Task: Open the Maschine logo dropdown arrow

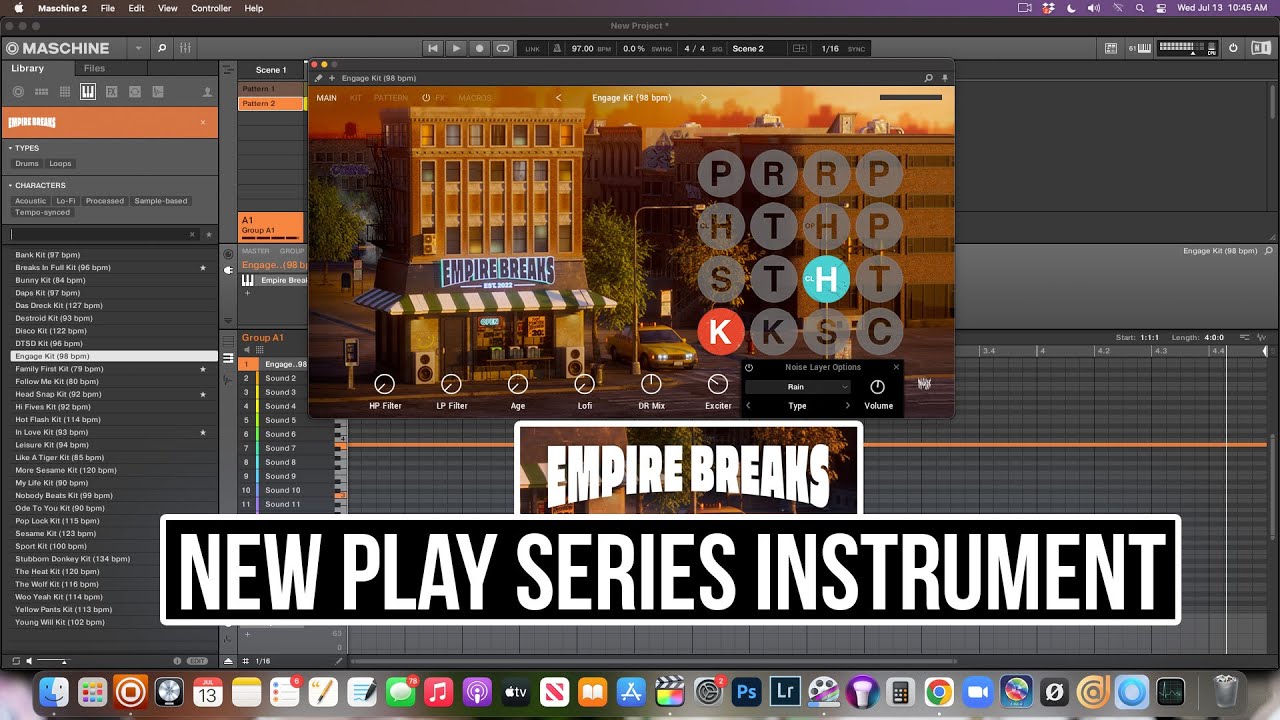Action: [x=137, y=48]
